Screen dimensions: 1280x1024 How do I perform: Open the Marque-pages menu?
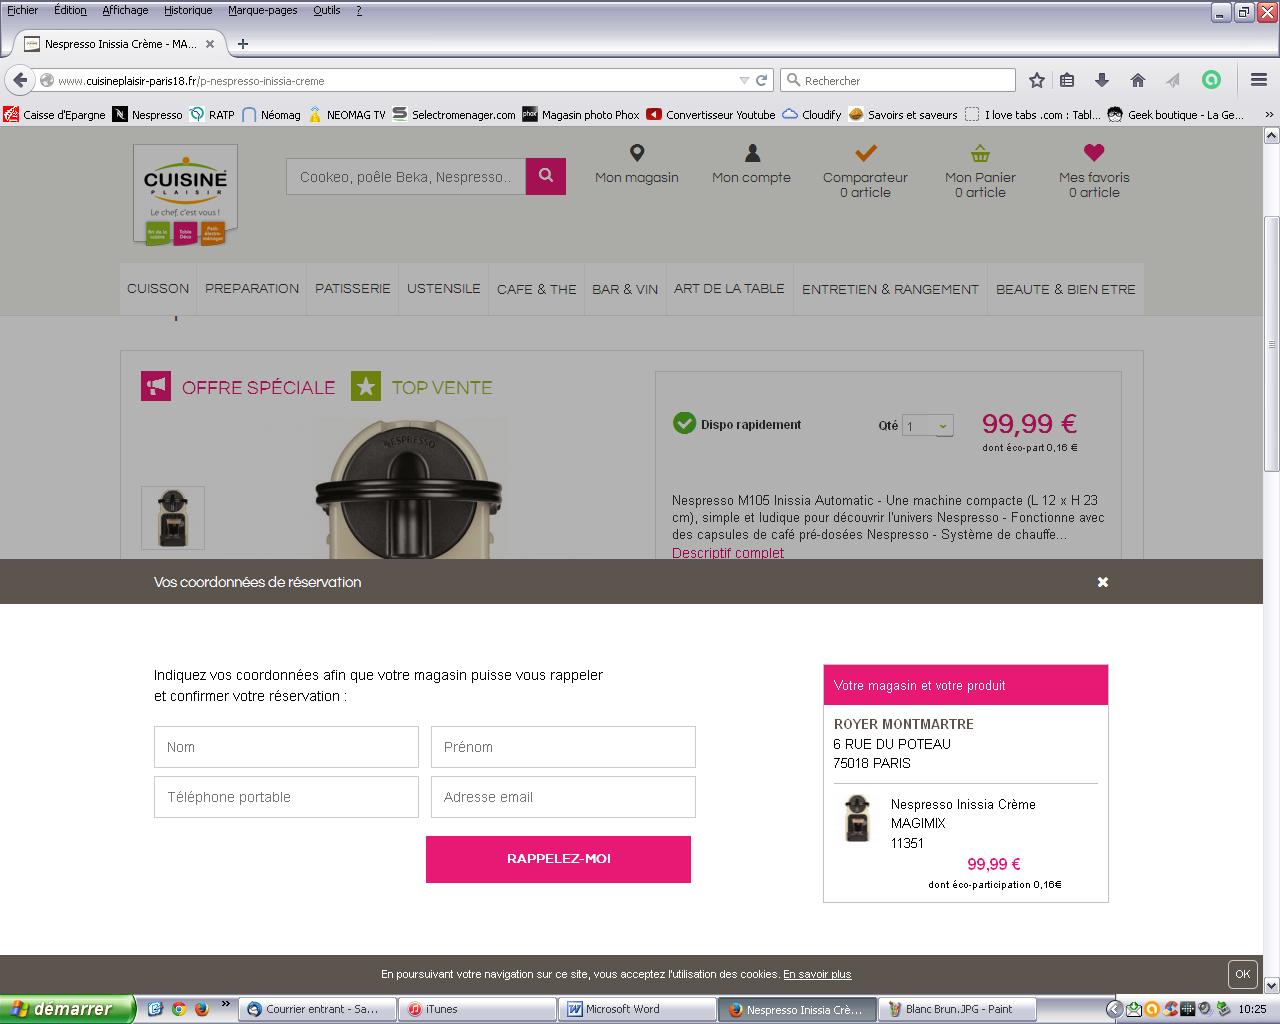[262, 10]
